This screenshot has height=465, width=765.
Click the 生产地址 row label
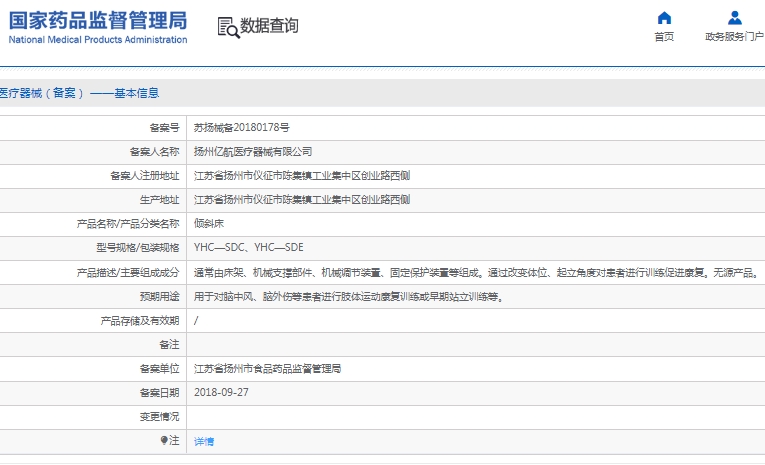point(160,200)
